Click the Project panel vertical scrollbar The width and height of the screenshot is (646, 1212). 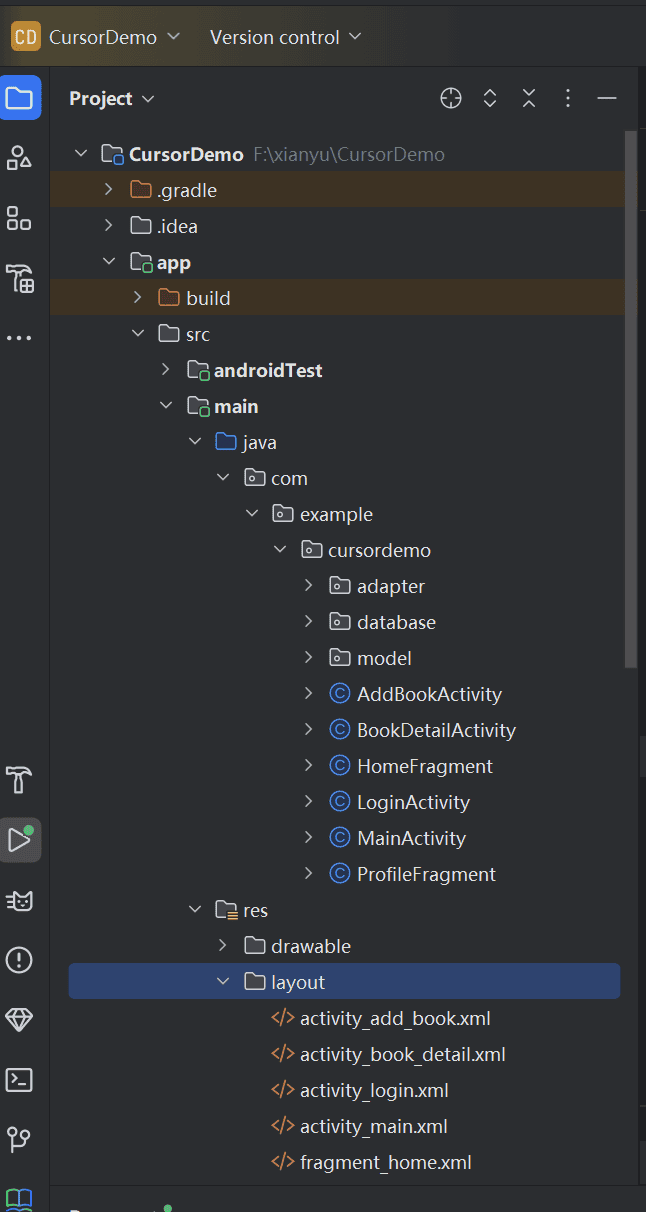(631, 400)
